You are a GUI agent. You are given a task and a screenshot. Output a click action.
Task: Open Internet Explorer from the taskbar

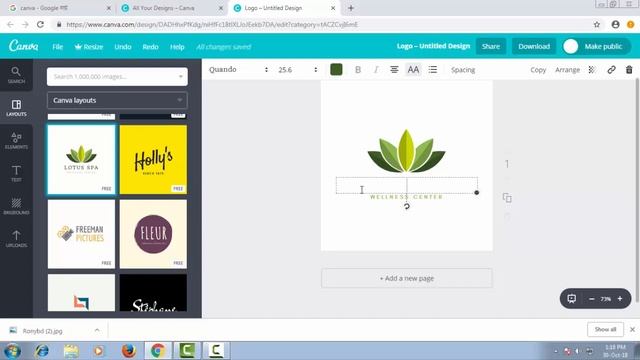point(42,351)
